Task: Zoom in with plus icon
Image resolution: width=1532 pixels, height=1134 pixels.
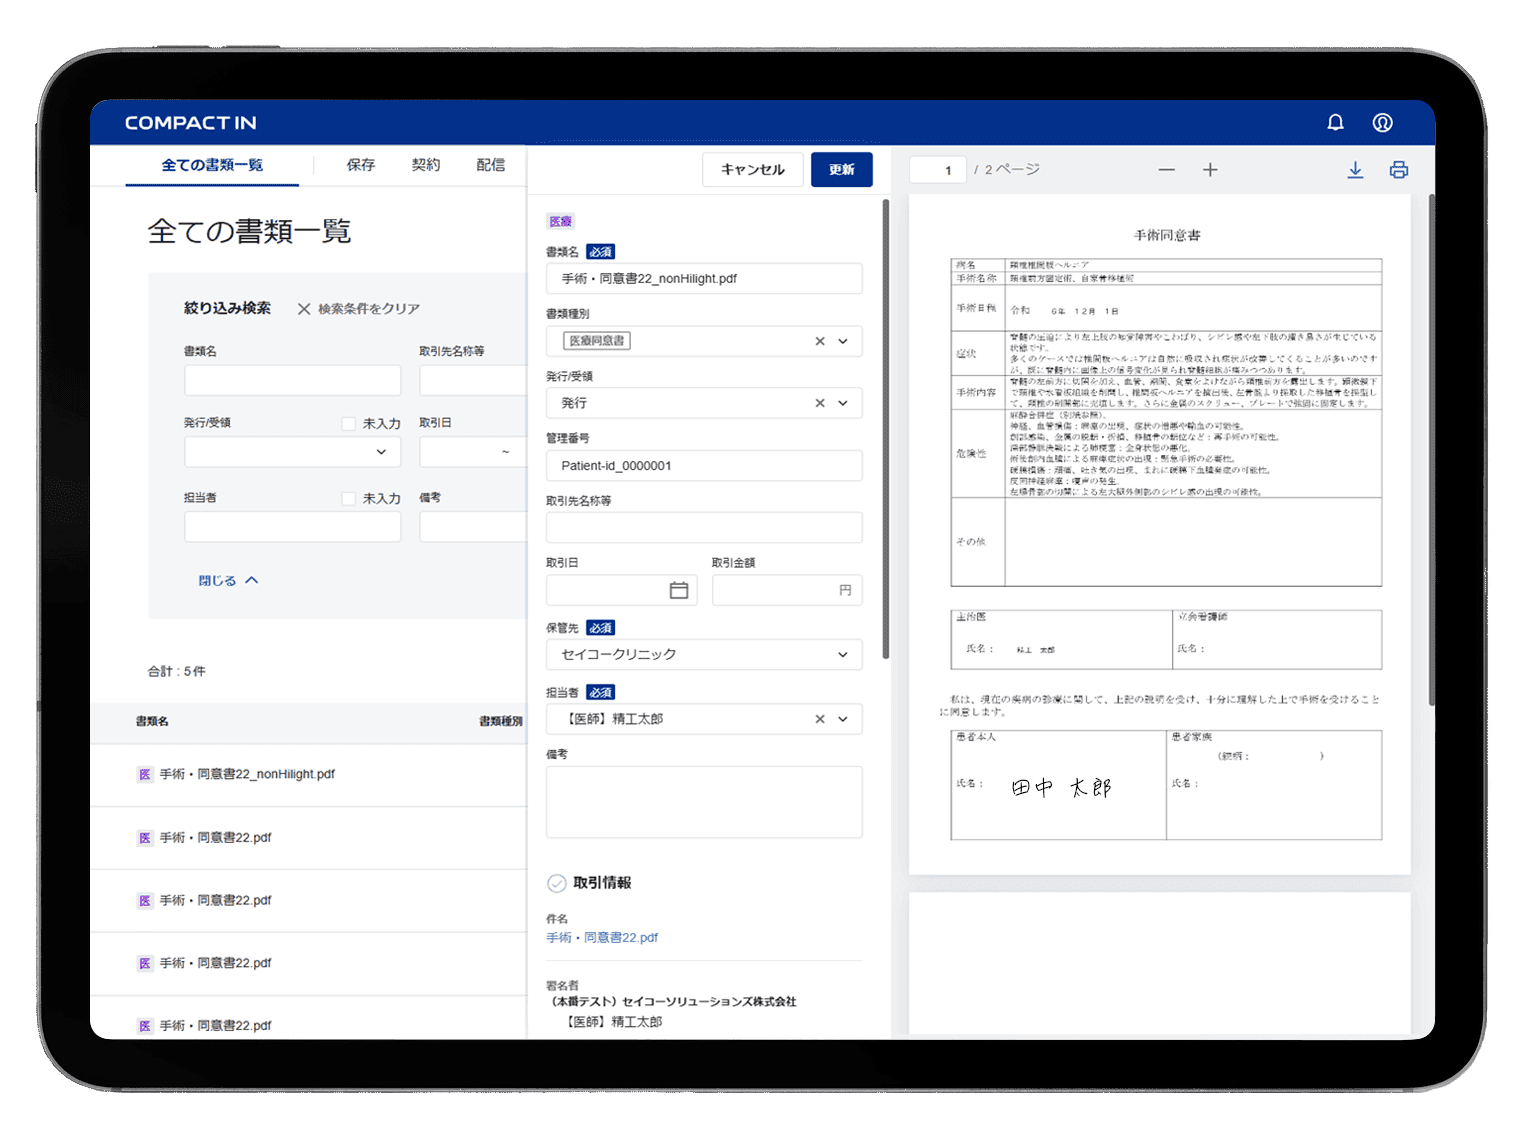Action: click(x=1210, y=170)
